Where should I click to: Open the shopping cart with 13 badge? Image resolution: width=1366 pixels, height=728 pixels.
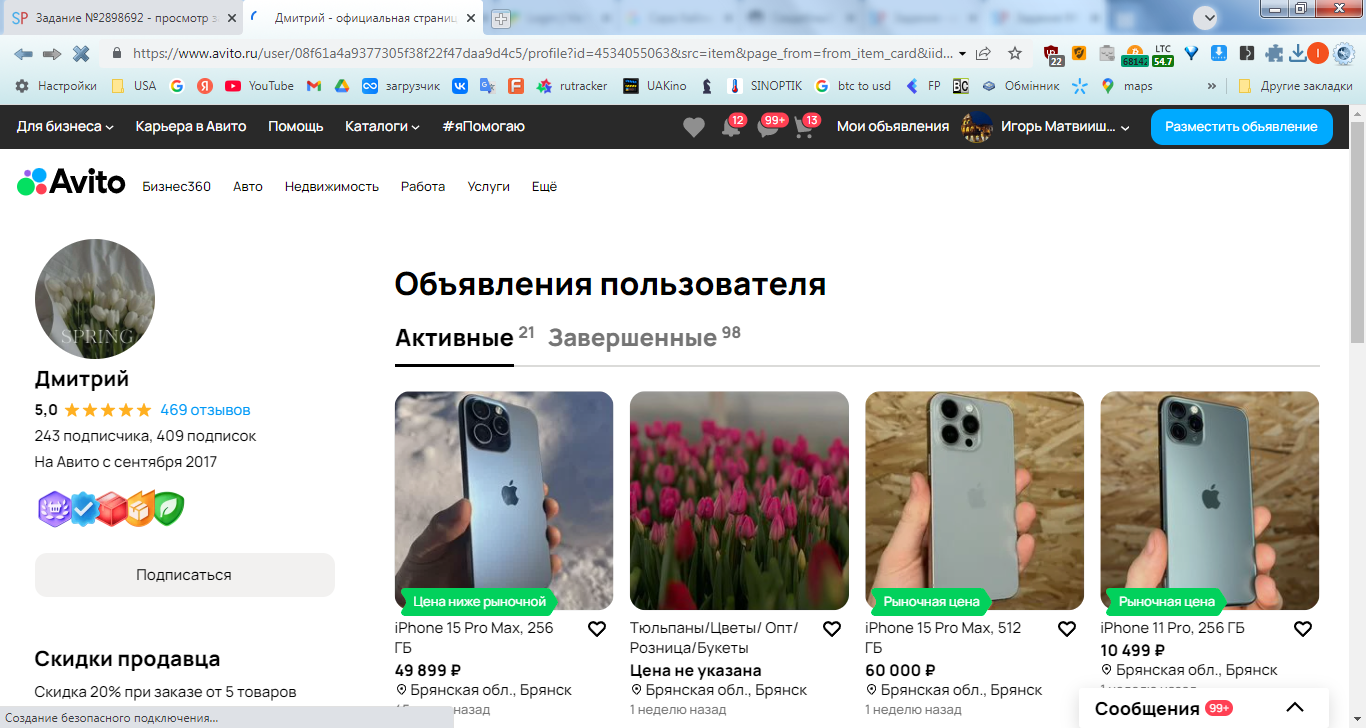[x=805, y=127]
